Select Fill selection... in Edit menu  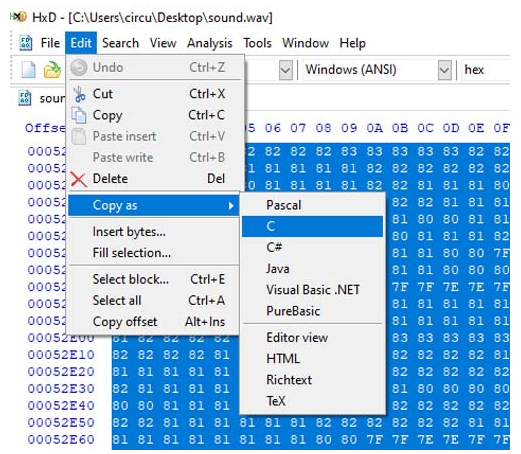[x=154, y=253]
